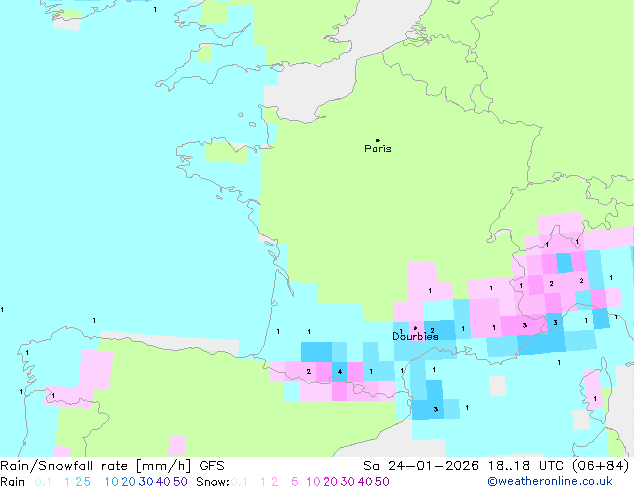The image size is (634, 490).
Task: Pick the Rain legend value 20
Action: point(128,482)
